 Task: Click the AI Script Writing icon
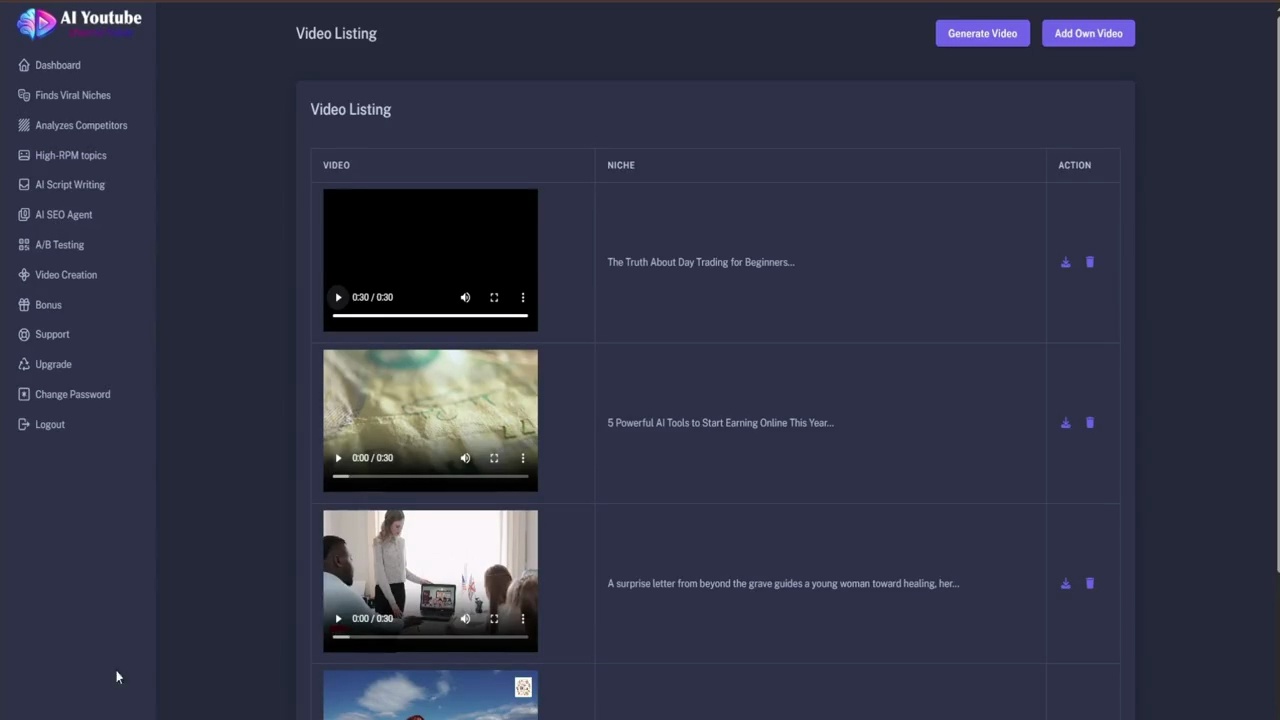pos(24,185)
